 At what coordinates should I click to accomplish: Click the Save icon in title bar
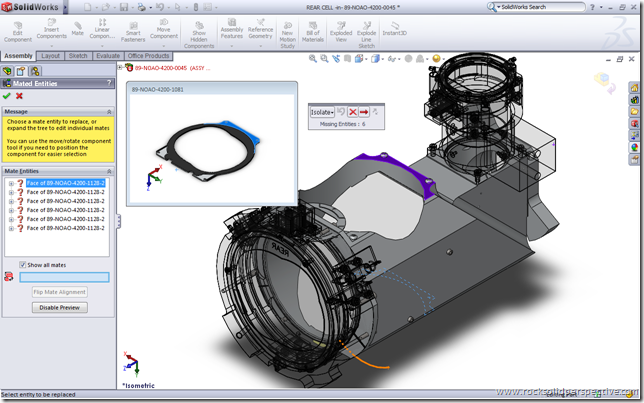point(124,7)
